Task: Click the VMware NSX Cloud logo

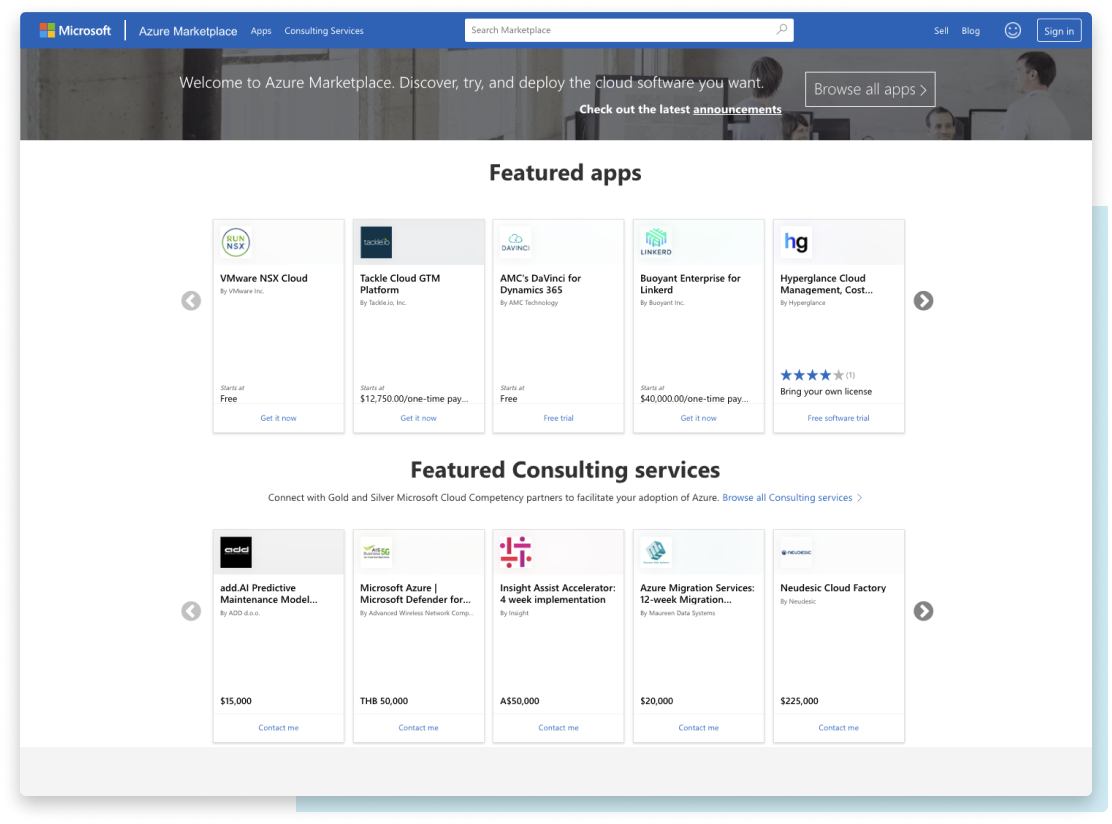Action: pyautogui.click(x=235, y=243)
